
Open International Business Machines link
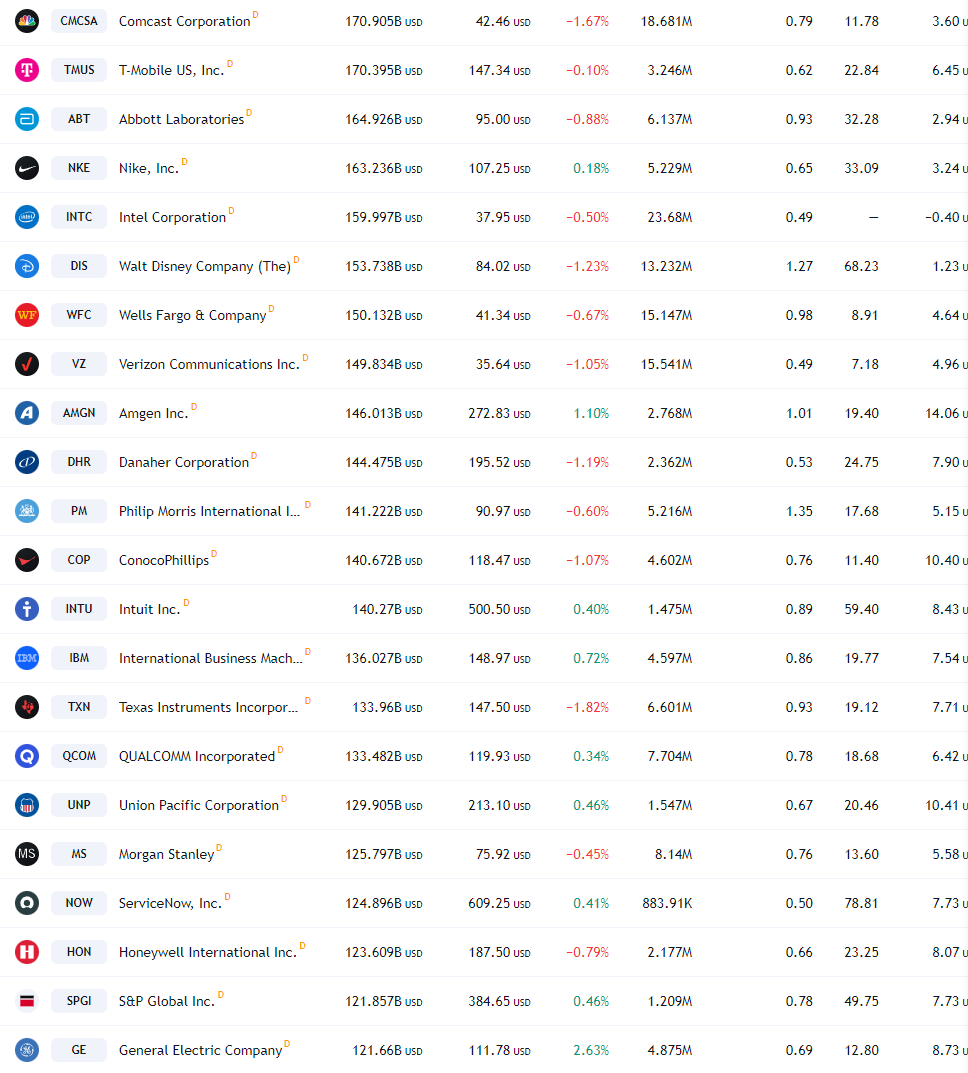coord(211,658)
